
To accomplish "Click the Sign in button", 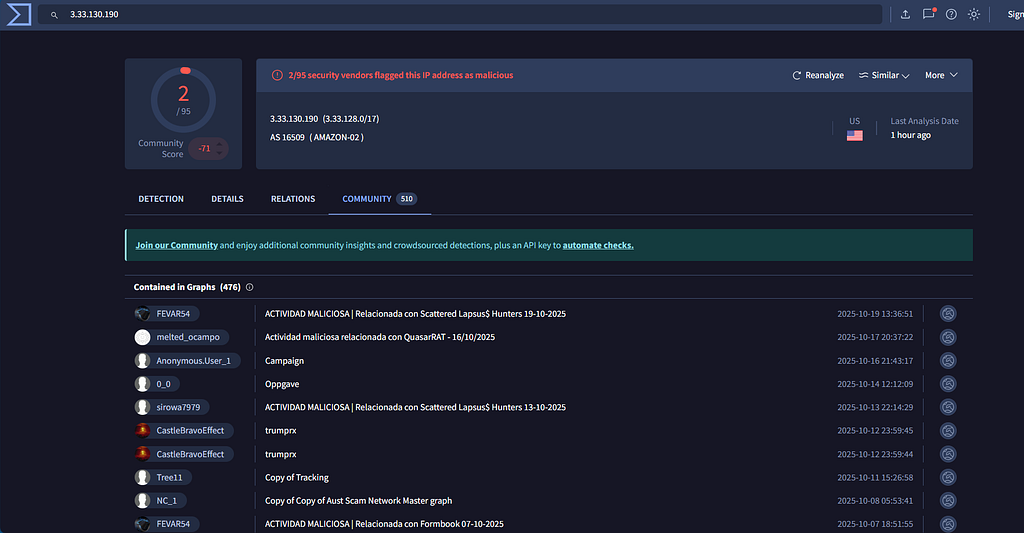I will pyautogui.click(x=1016, y=14).
